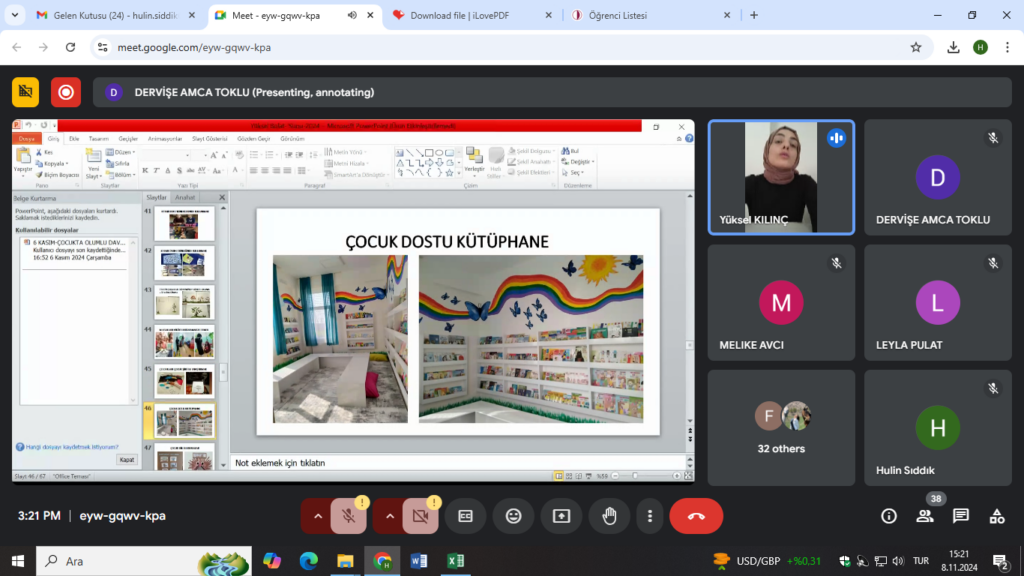Open the meeting details info icon

888,516
